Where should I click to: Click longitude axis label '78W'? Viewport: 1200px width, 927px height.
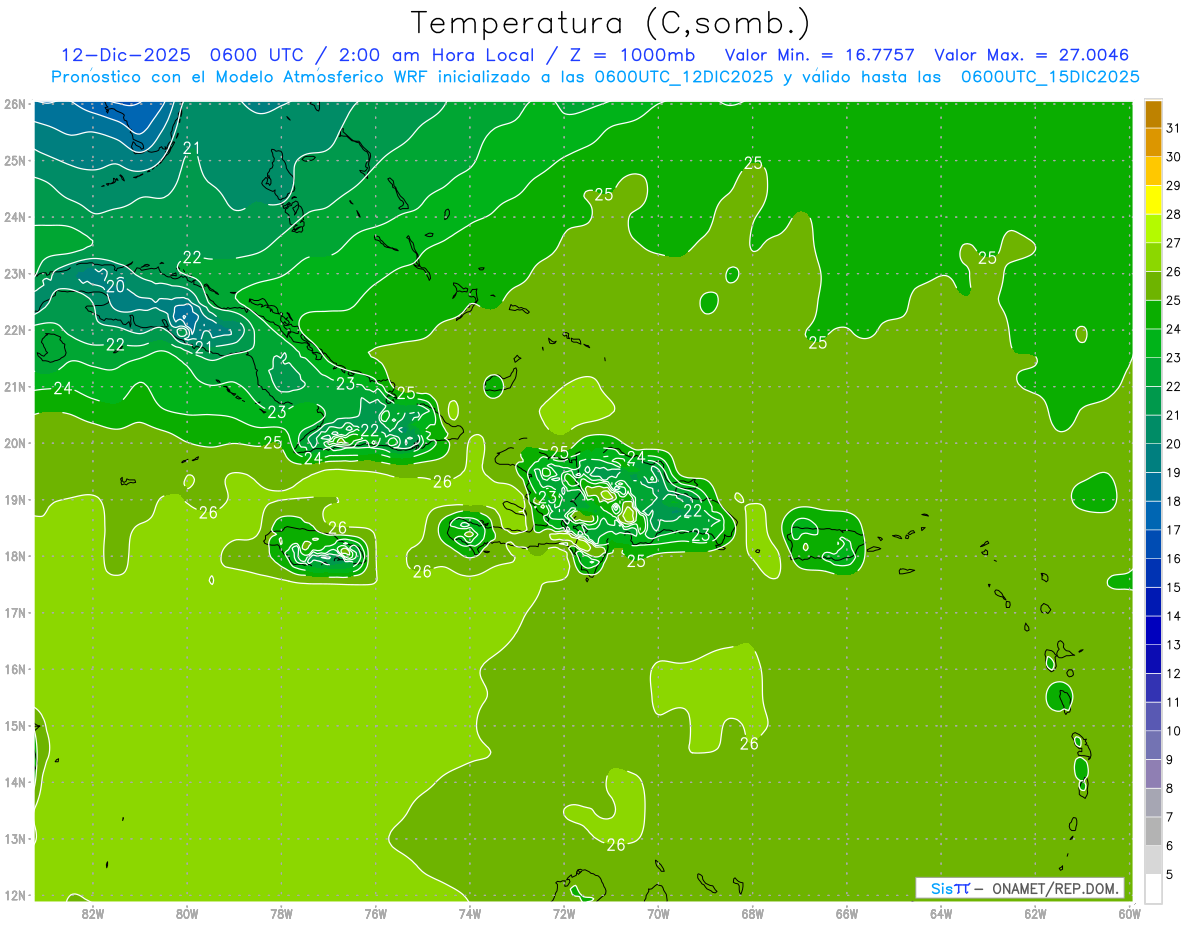pos(281,913)
